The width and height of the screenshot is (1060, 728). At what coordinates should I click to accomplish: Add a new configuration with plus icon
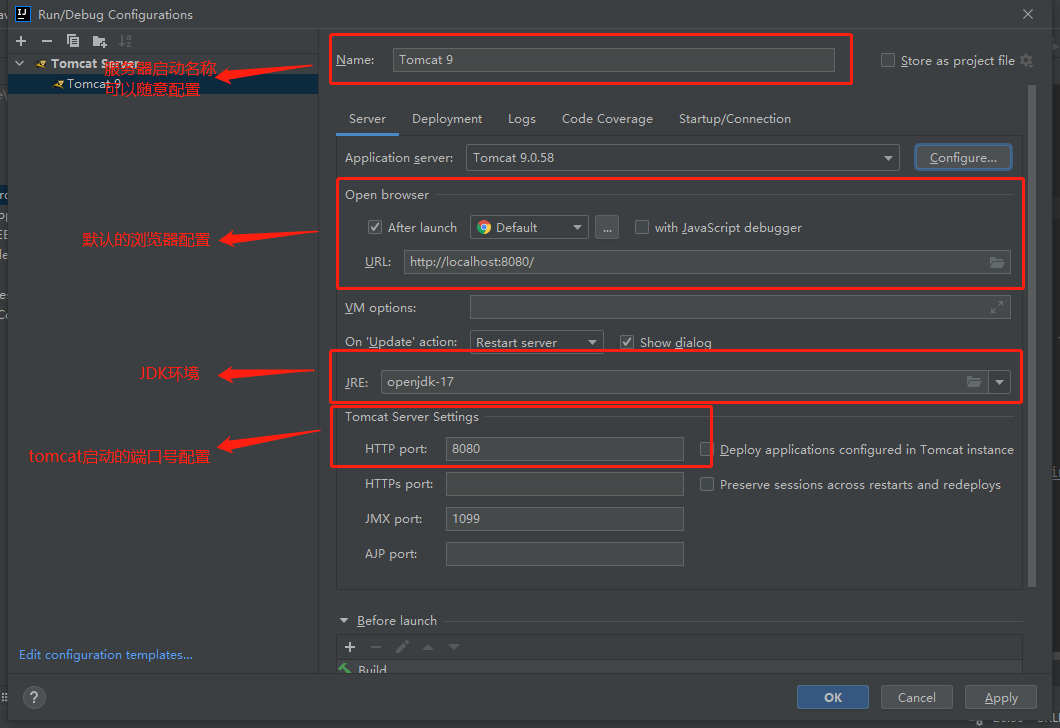pos(21,41)
